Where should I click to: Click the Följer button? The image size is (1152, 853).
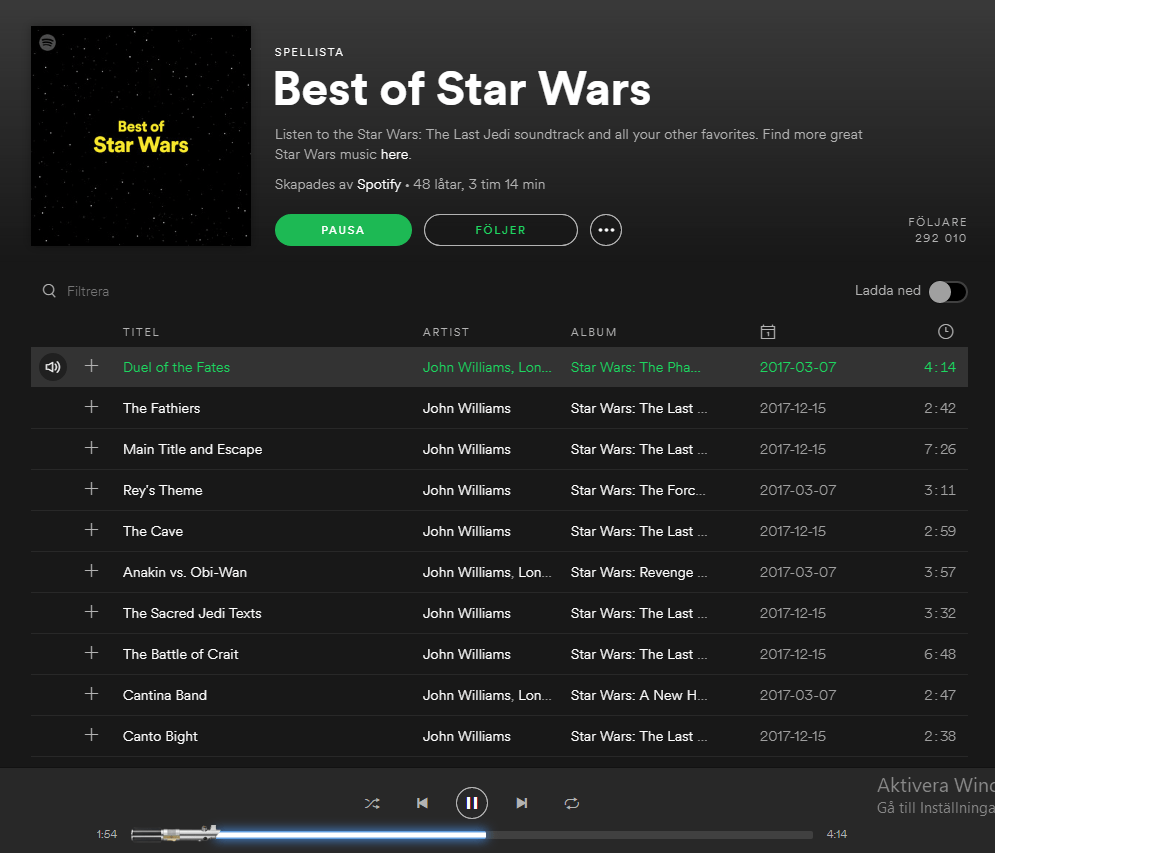500,230
